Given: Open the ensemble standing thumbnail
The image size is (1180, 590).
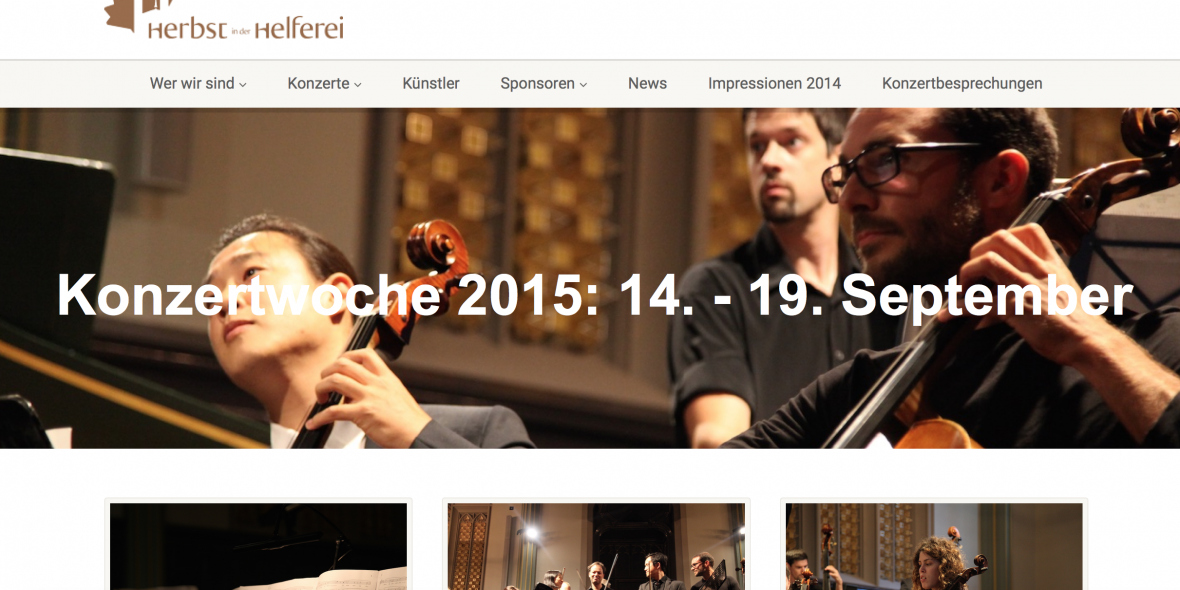Looking at the screenshot, I should 596,546.
